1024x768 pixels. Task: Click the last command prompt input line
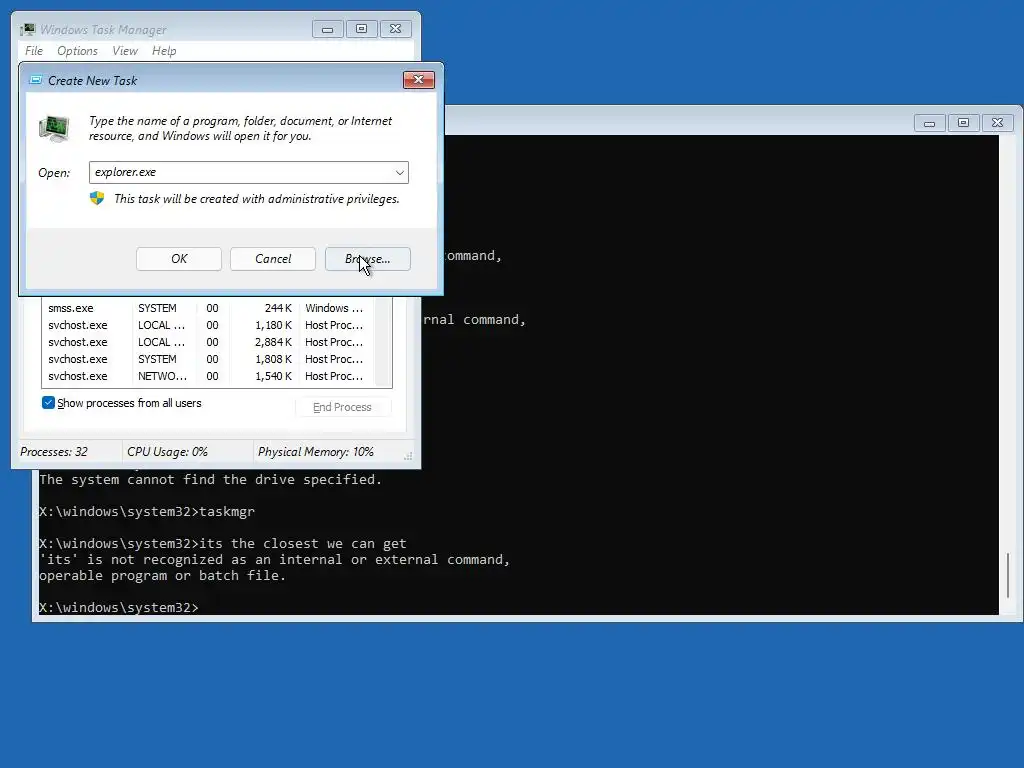(x=119, y=607)
